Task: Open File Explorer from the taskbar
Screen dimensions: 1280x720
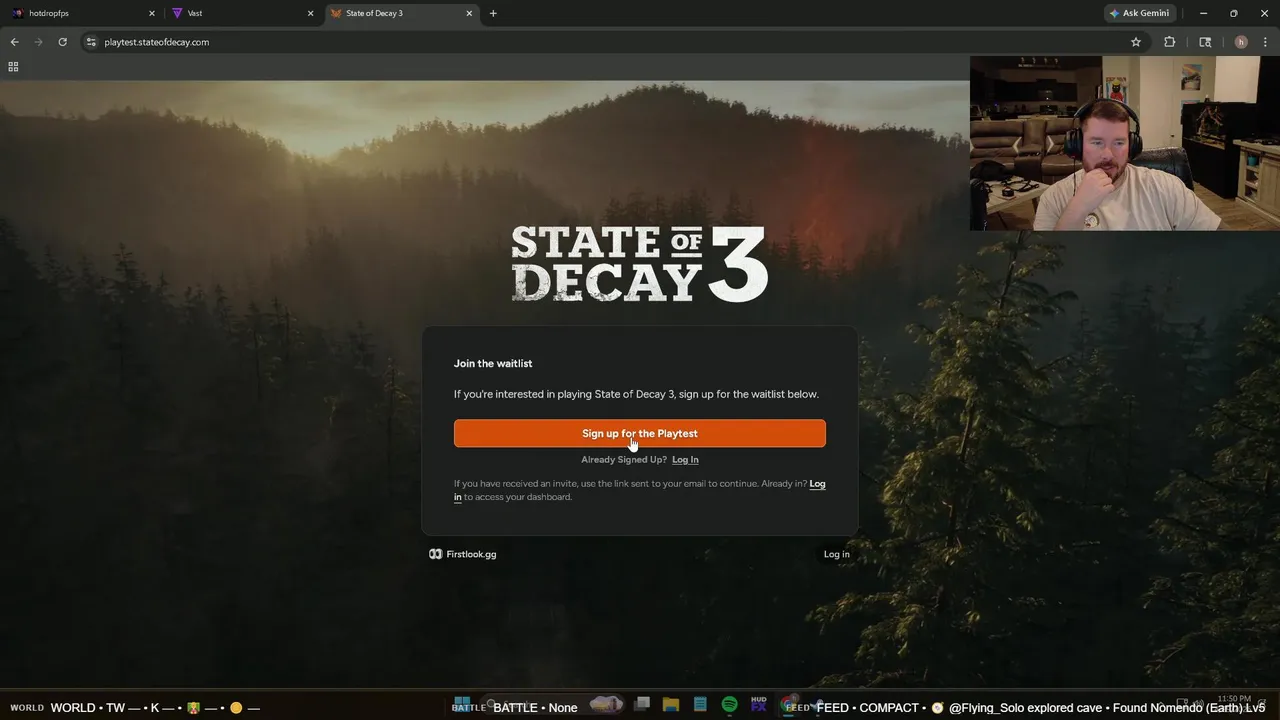Action: coord(671,705)
